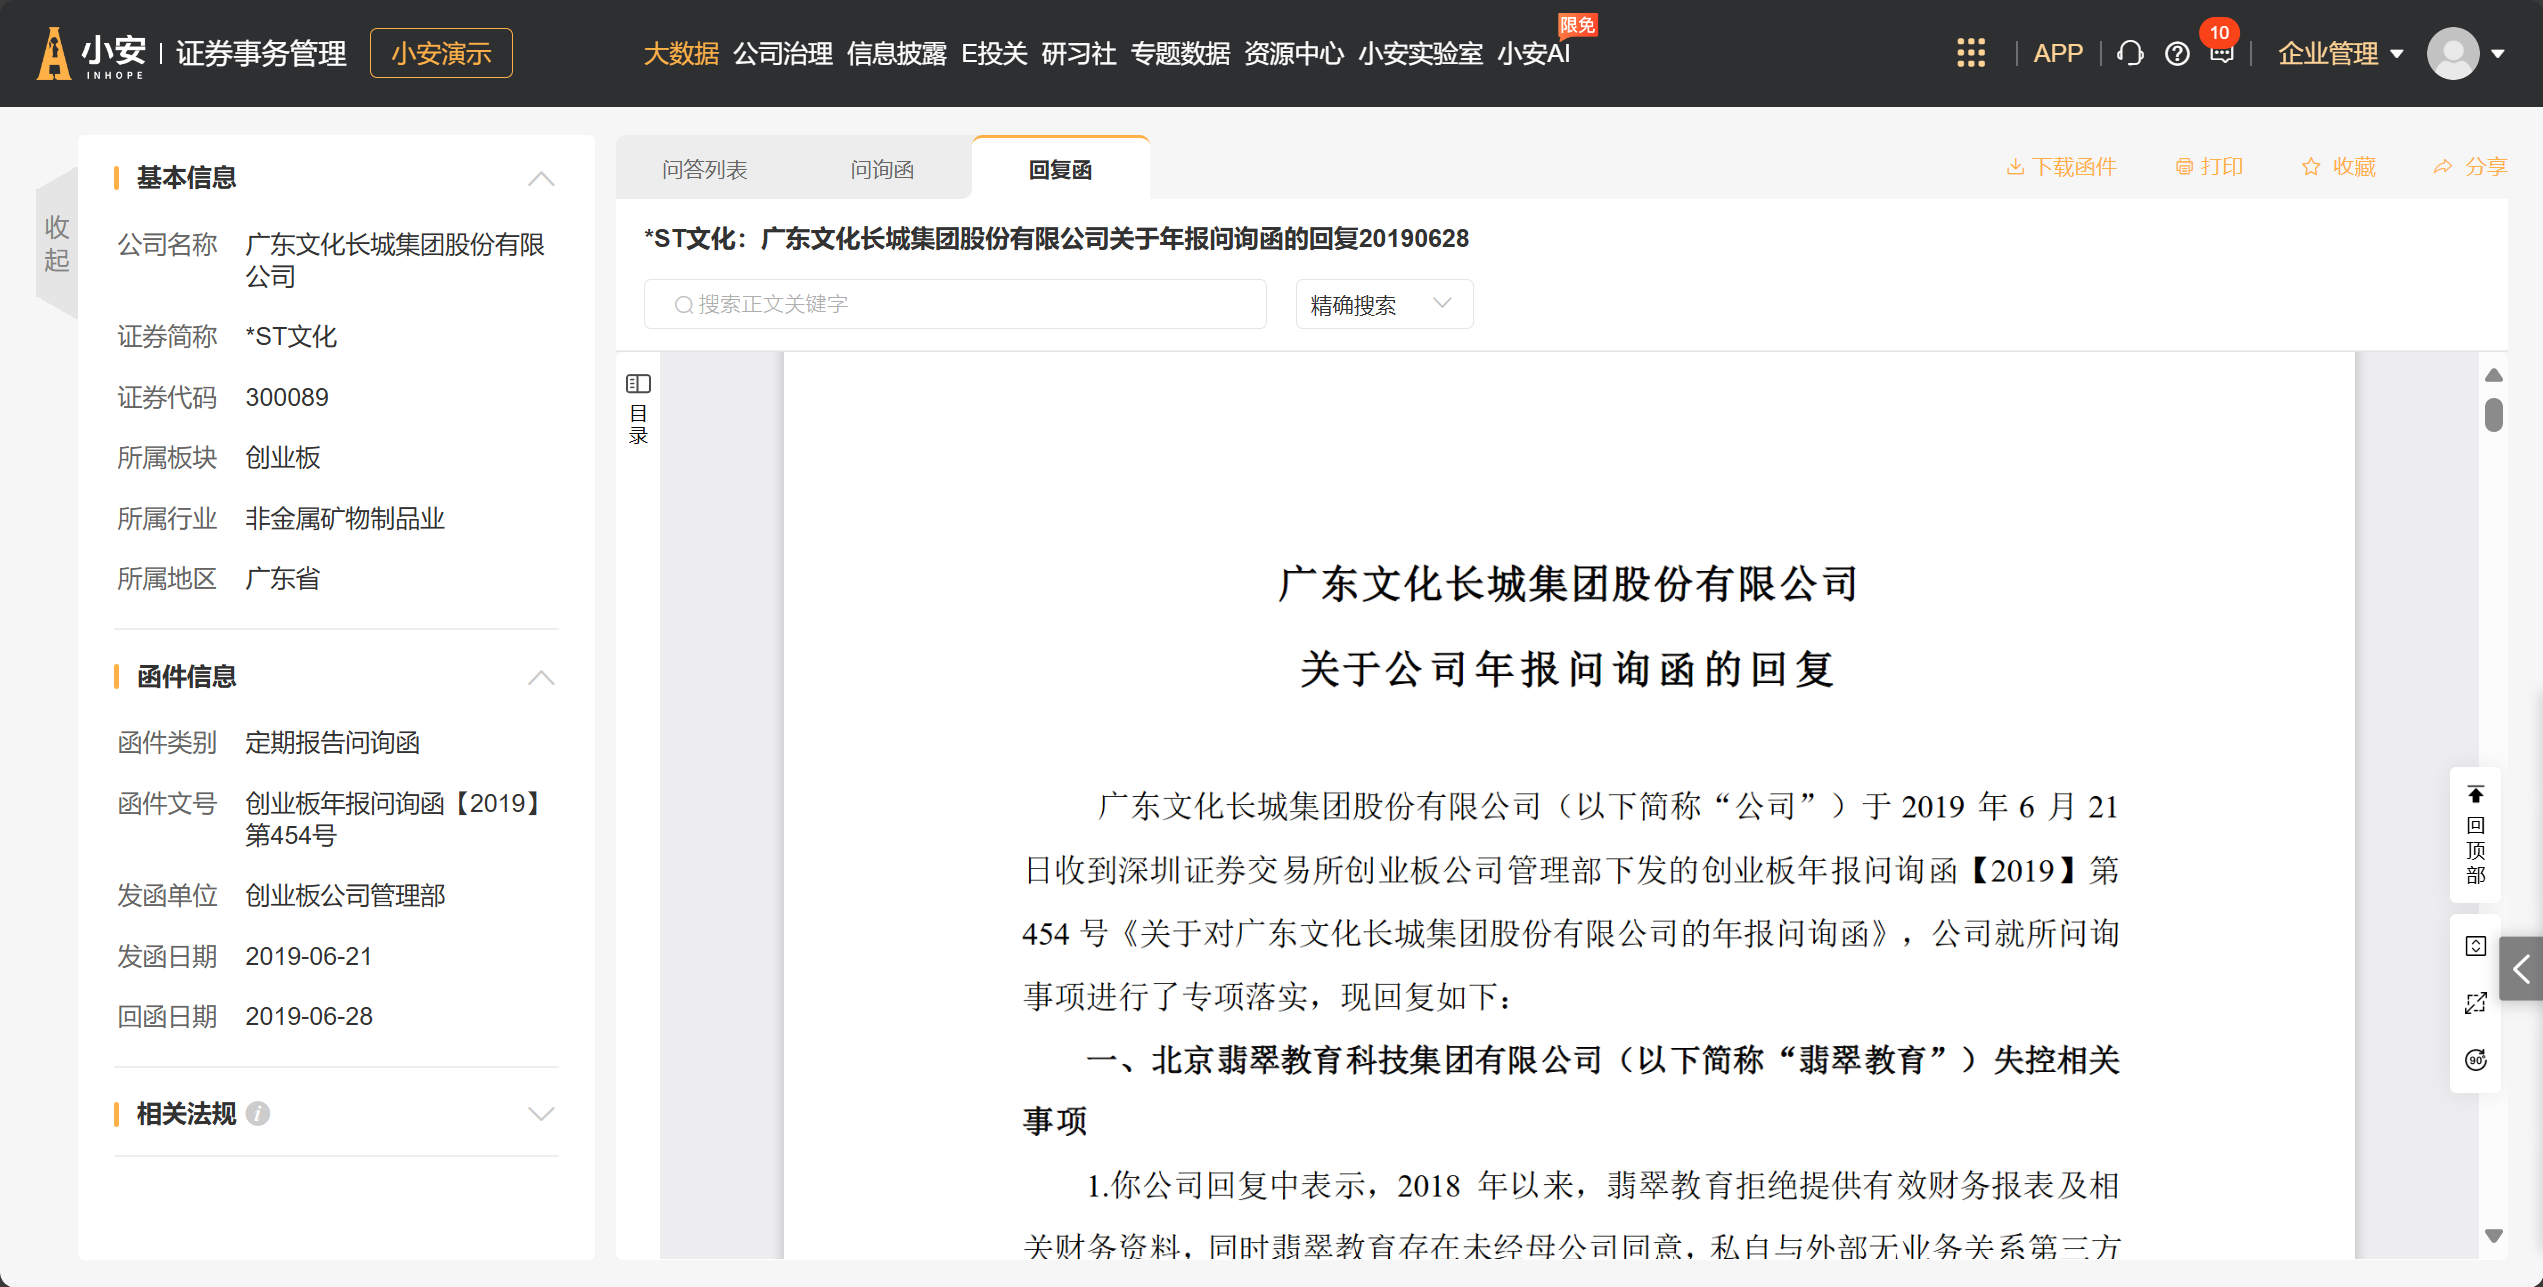The height and width of the screenshot is (1287, 2543).
Task: Click the fit-page icon in right toolbar
Action: click(2475, 946)
